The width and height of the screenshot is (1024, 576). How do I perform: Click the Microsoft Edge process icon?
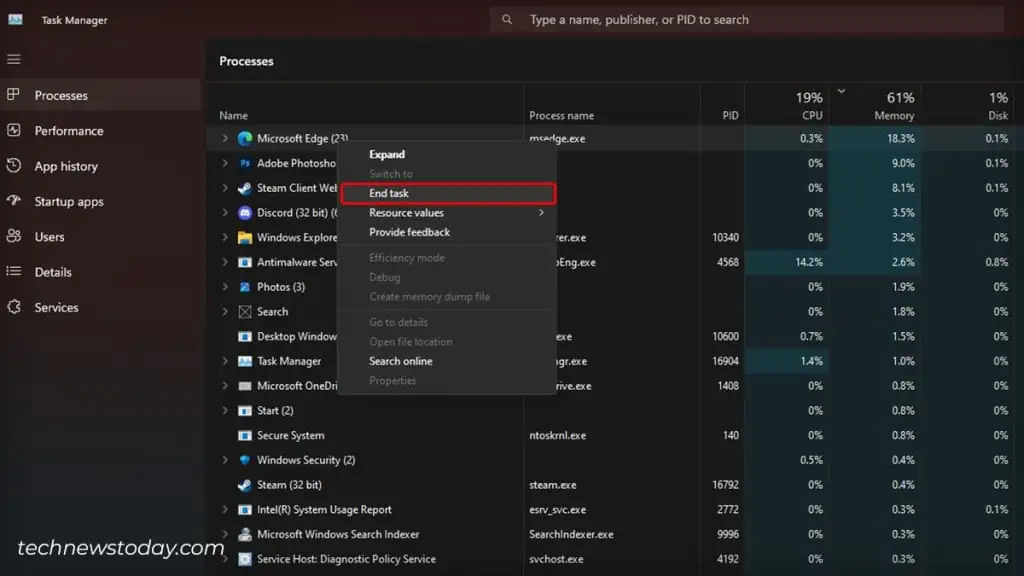(245, 138)
